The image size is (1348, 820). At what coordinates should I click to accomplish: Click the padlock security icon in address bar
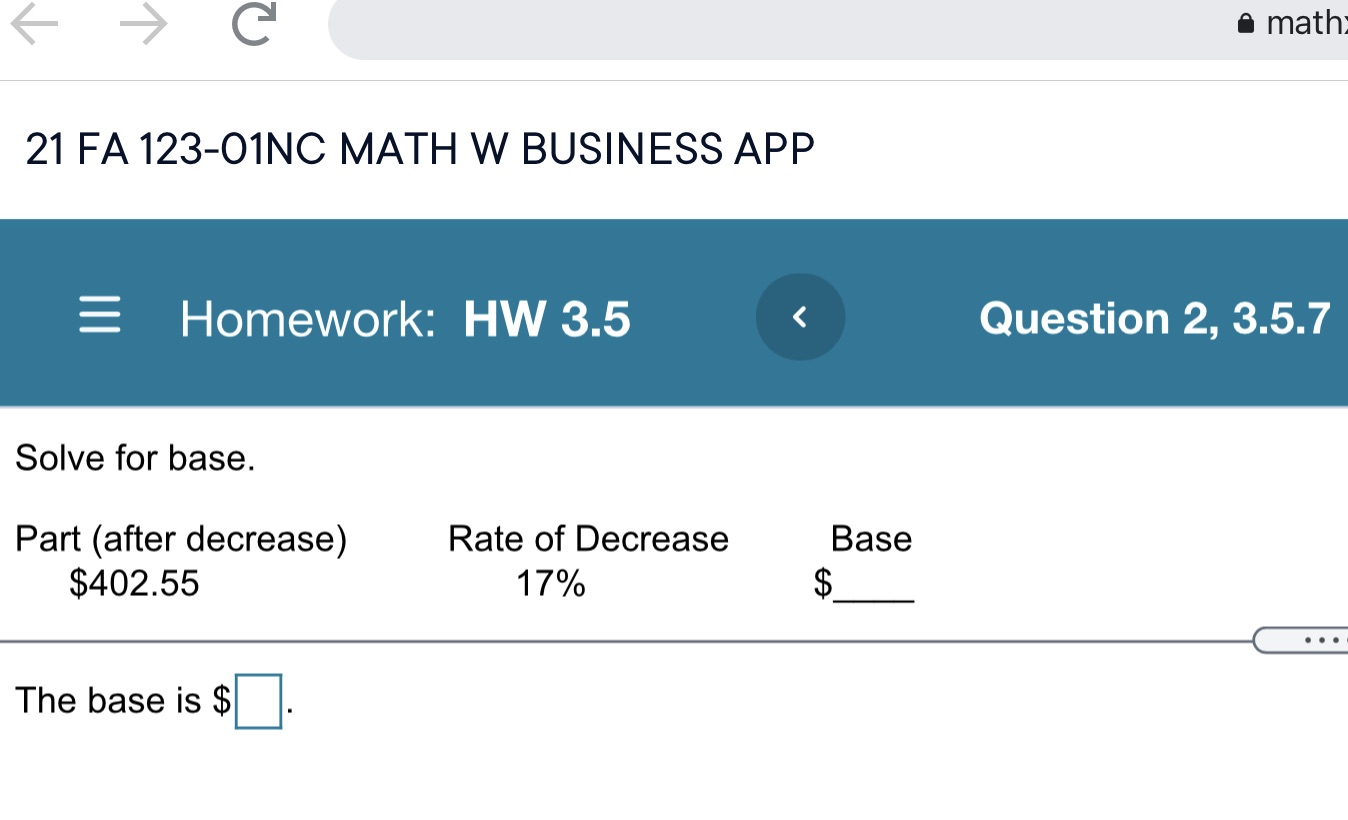point(1244,22)
